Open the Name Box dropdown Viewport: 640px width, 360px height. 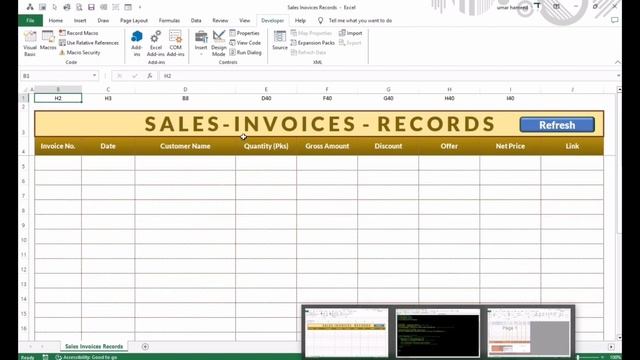pos(94,76)
